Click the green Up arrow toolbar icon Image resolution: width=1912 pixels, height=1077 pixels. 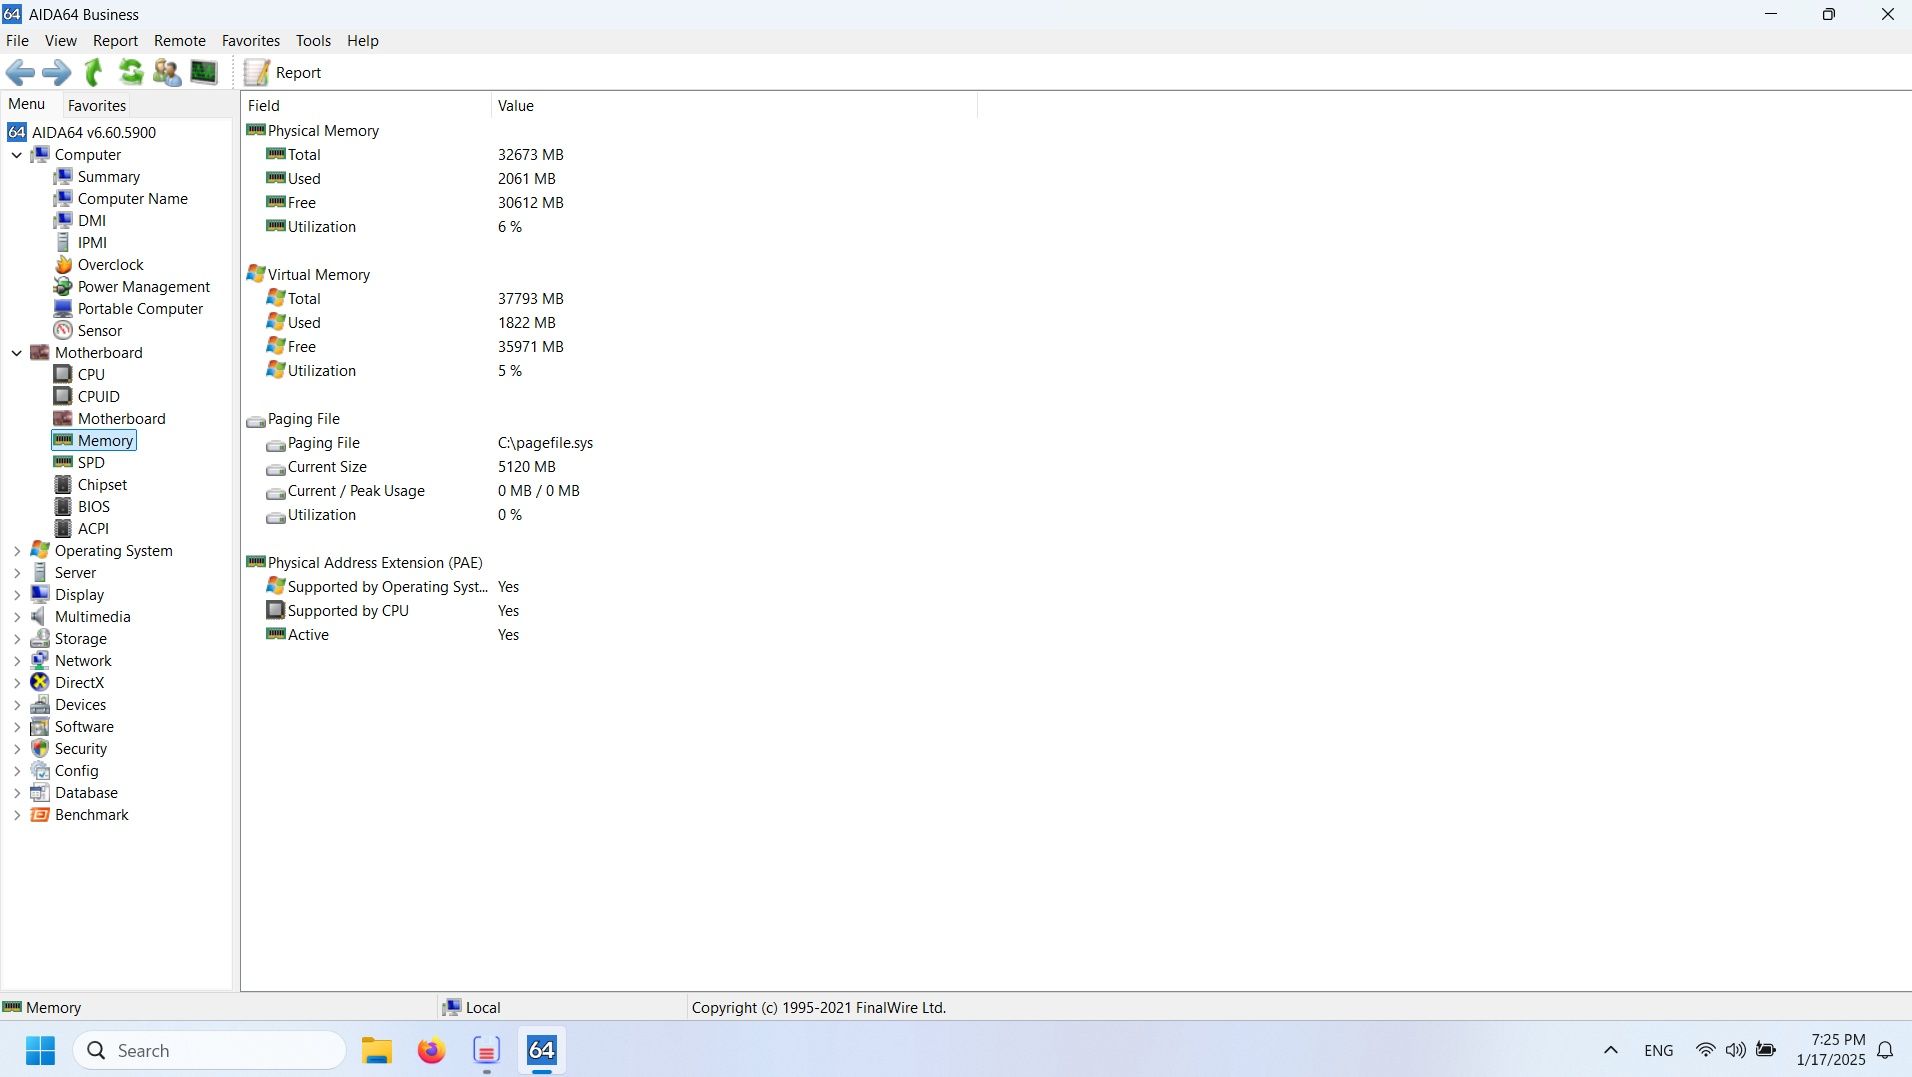tap(94, 72)
